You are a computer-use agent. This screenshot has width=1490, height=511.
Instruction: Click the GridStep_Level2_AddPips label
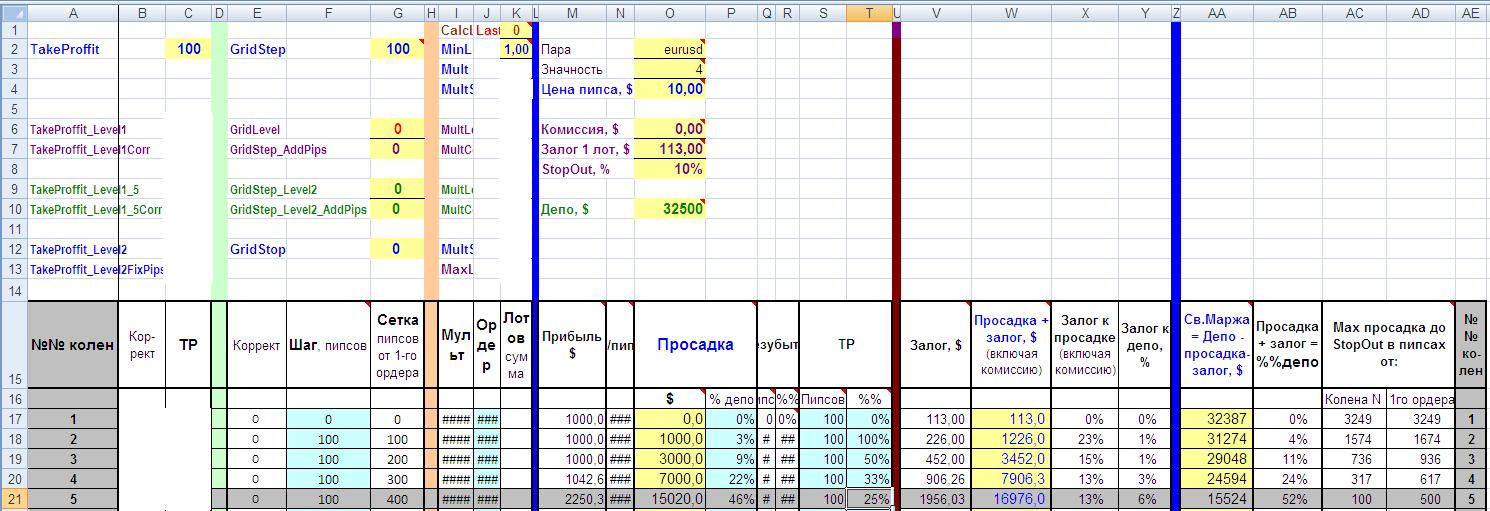[x=298, y=209]
